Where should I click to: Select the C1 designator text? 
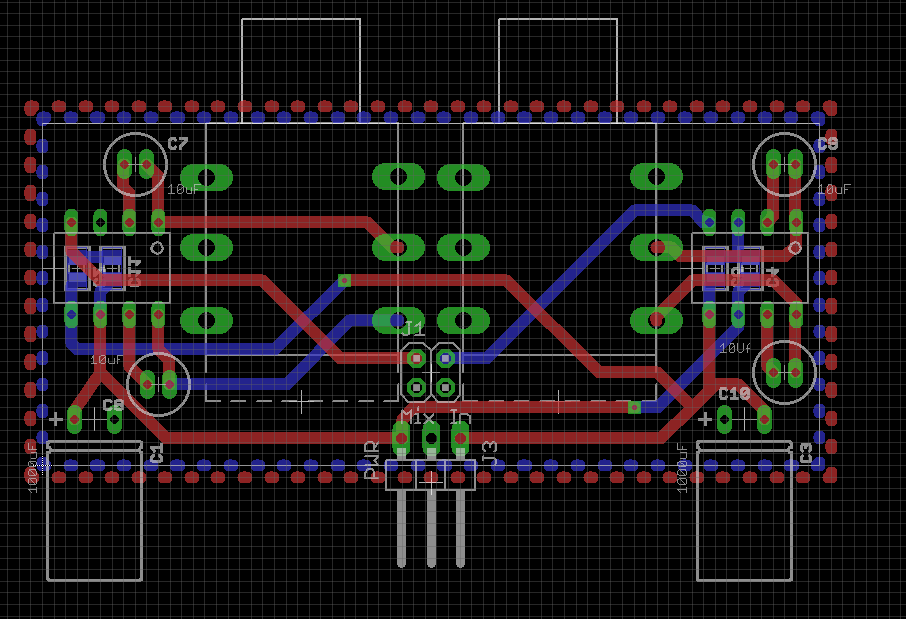click(x=156, y=453)
